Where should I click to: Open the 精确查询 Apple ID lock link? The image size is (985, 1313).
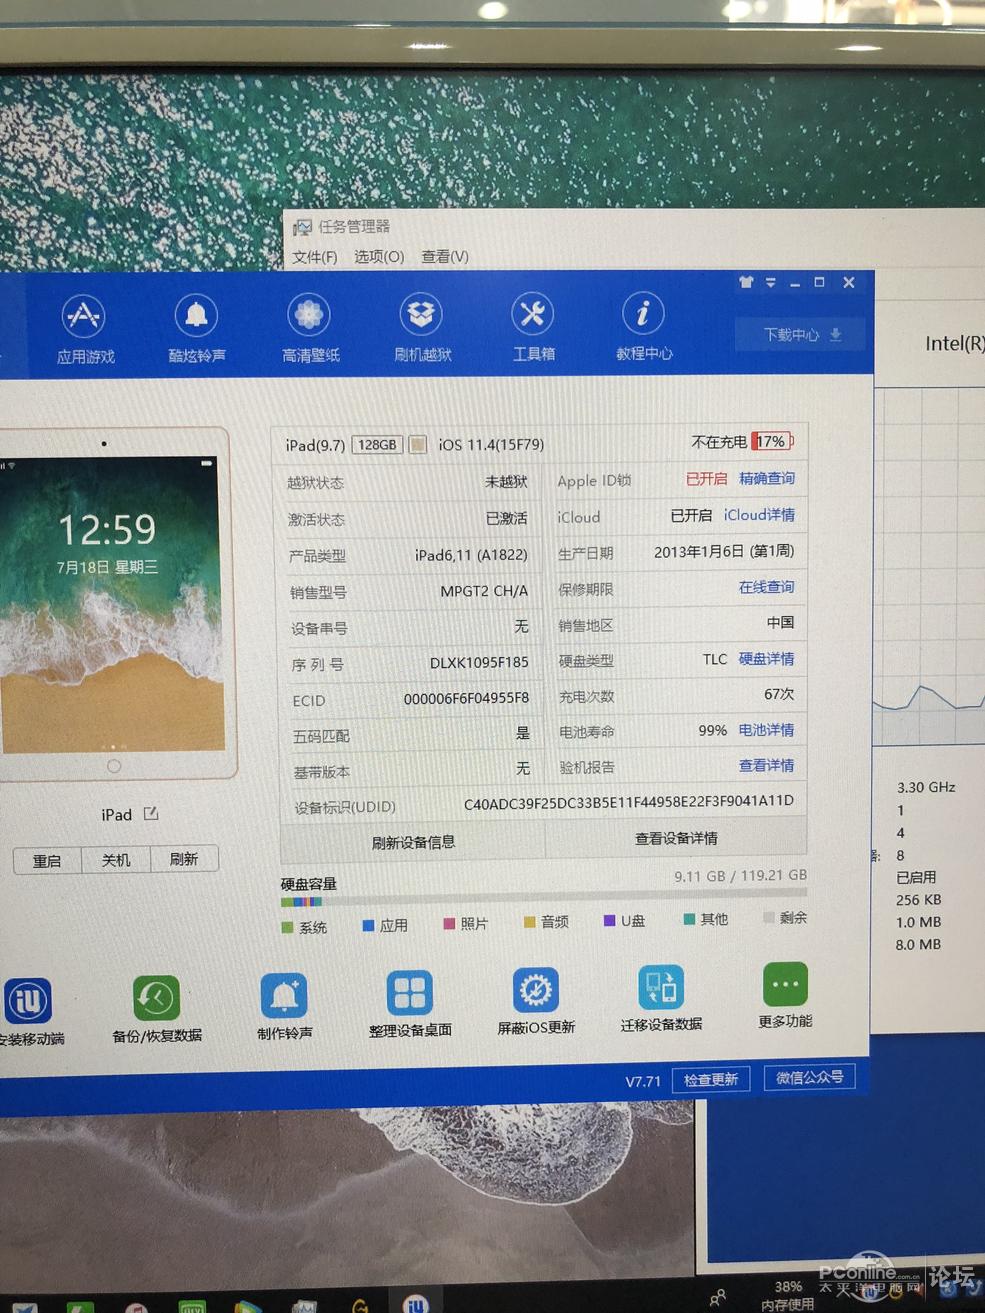click(767, 478)
